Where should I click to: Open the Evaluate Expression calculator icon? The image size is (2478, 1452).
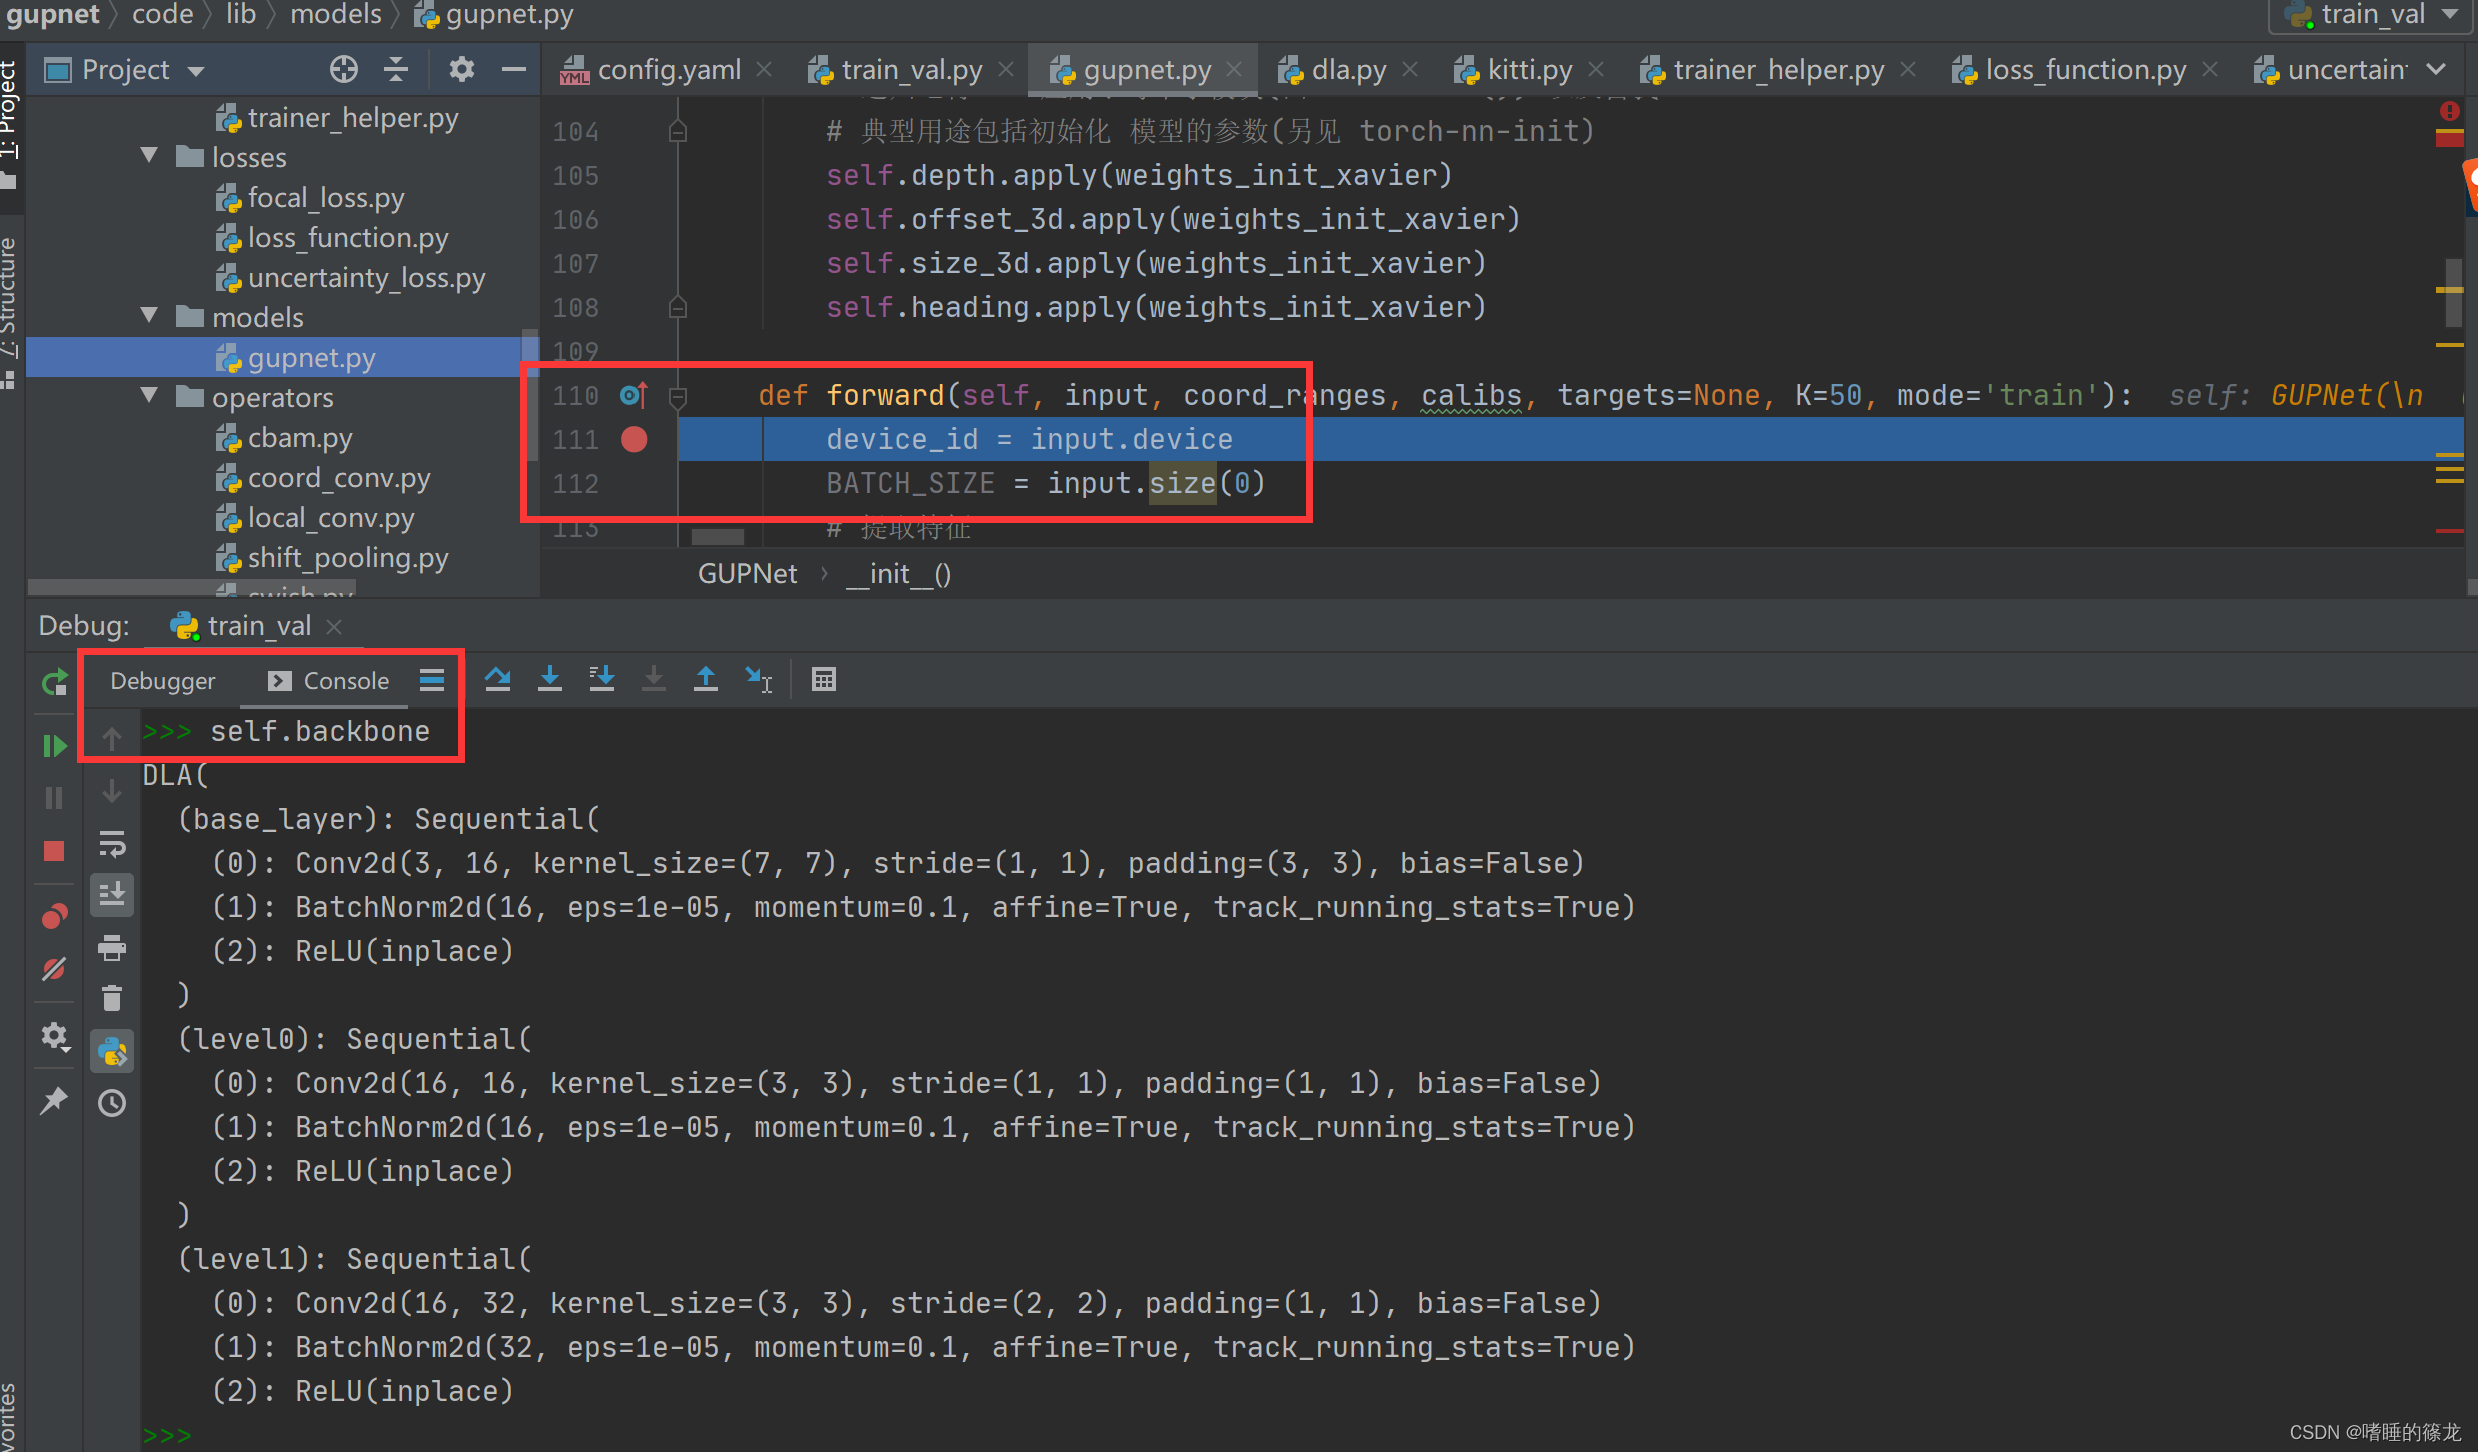pyautogui.click(x=823, y=680)
